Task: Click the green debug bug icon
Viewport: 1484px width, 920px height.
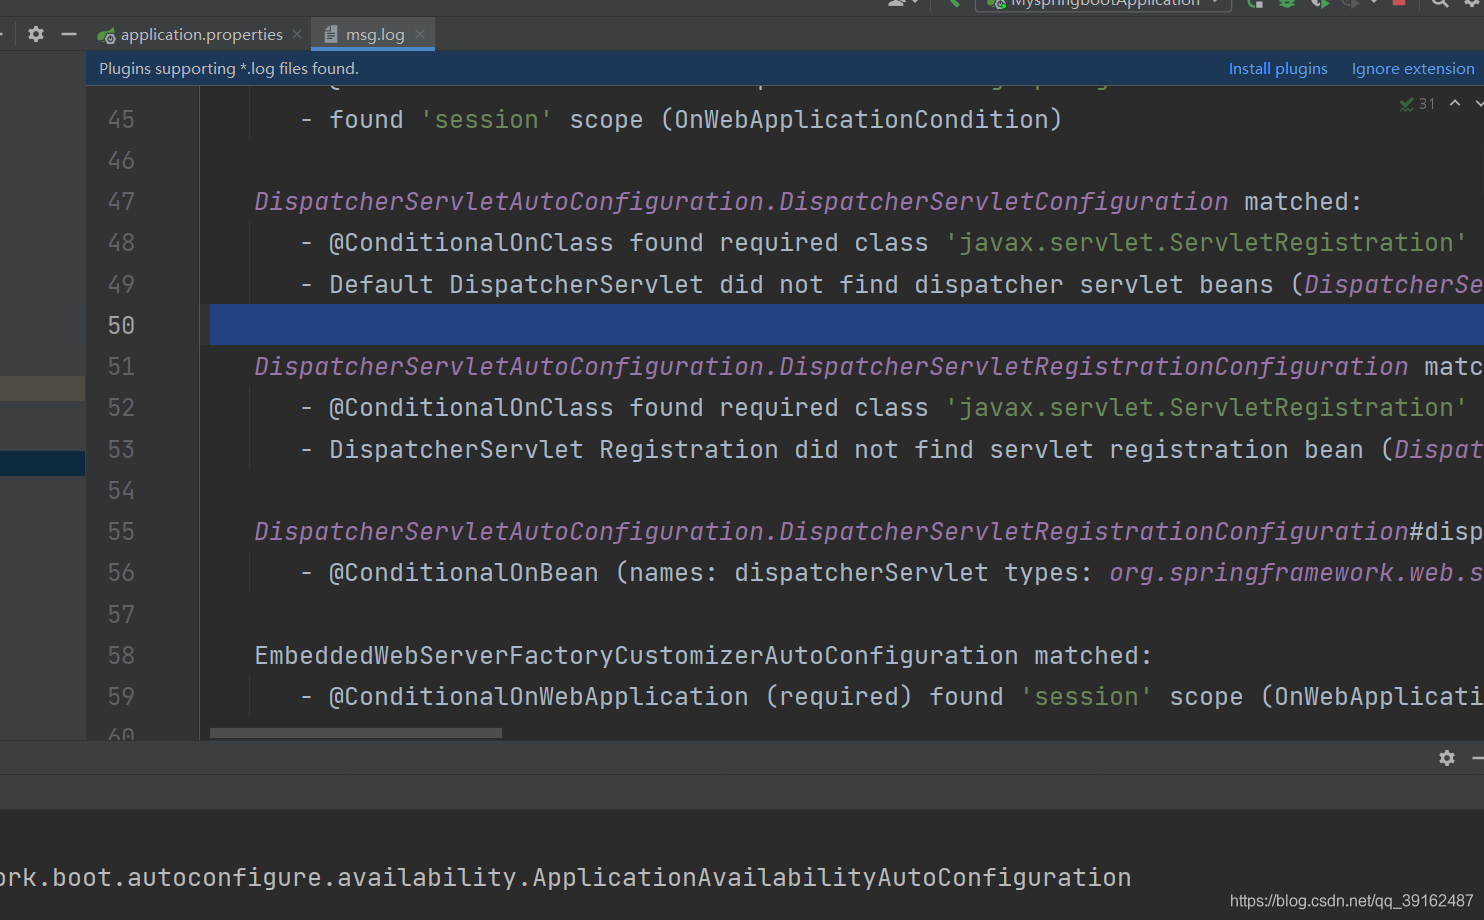Action: (1287, 3)
